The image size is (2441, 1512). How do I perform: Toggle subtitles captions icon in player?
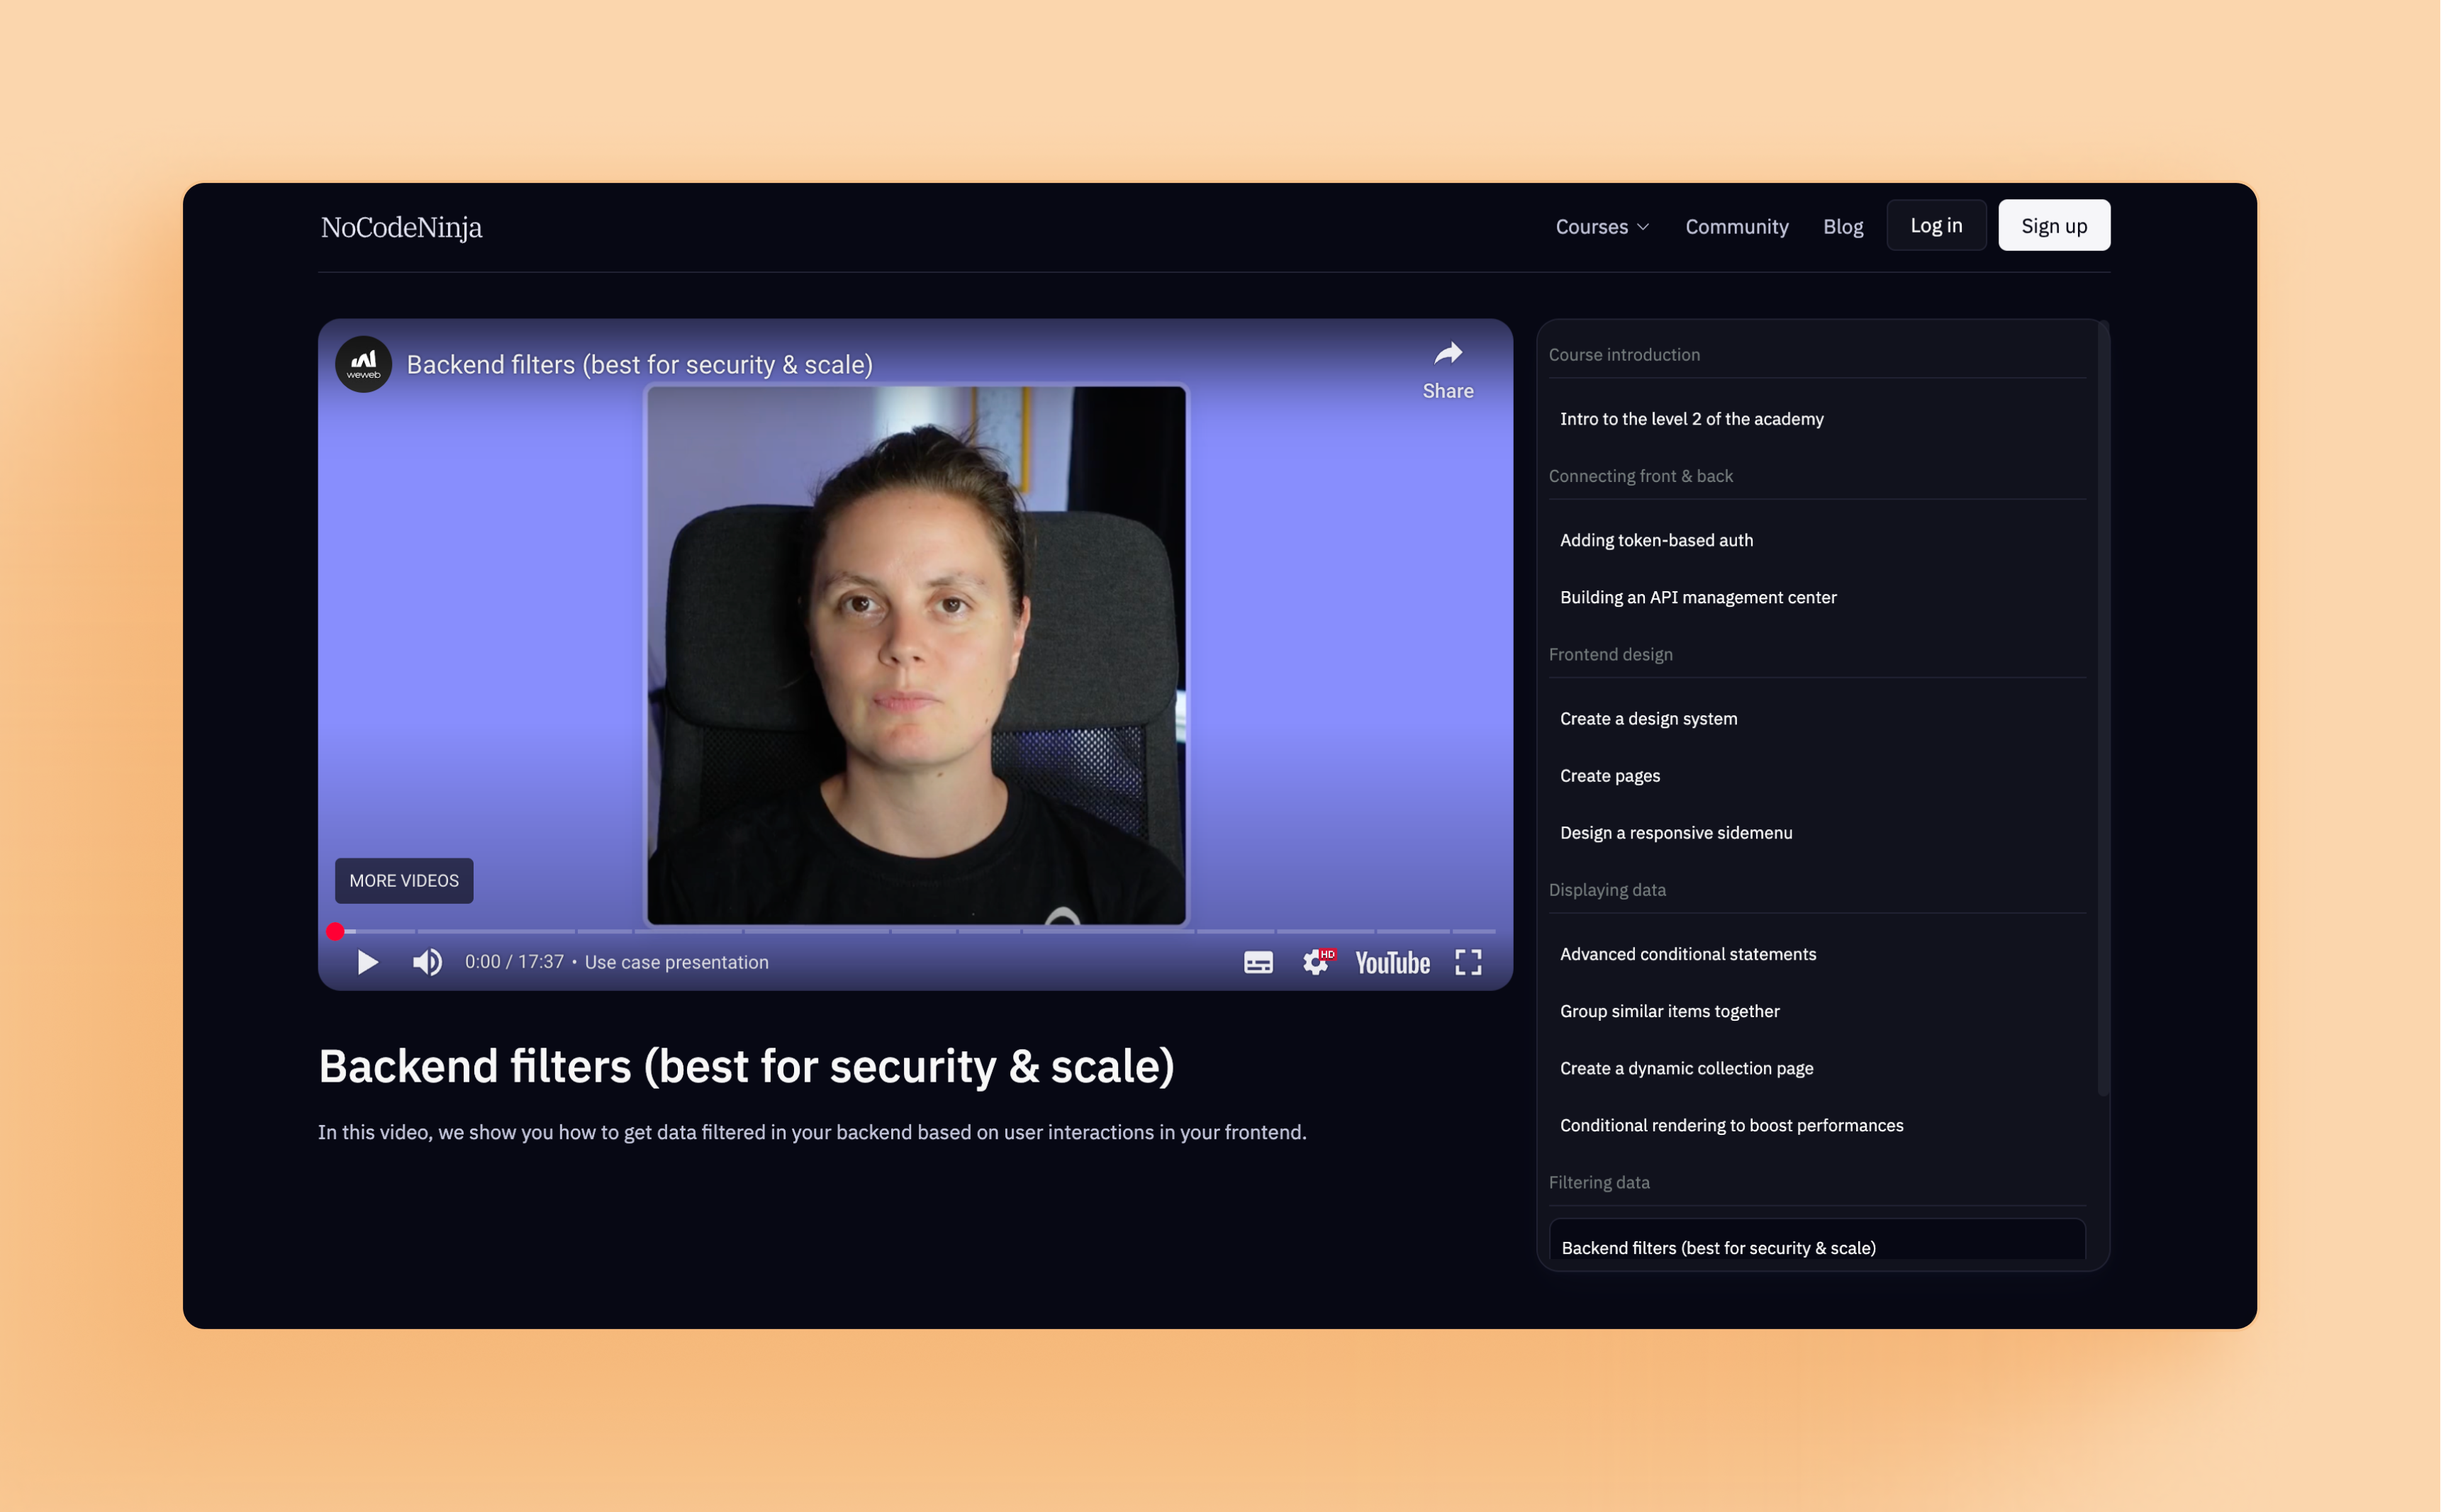(x=1258, y=962)
